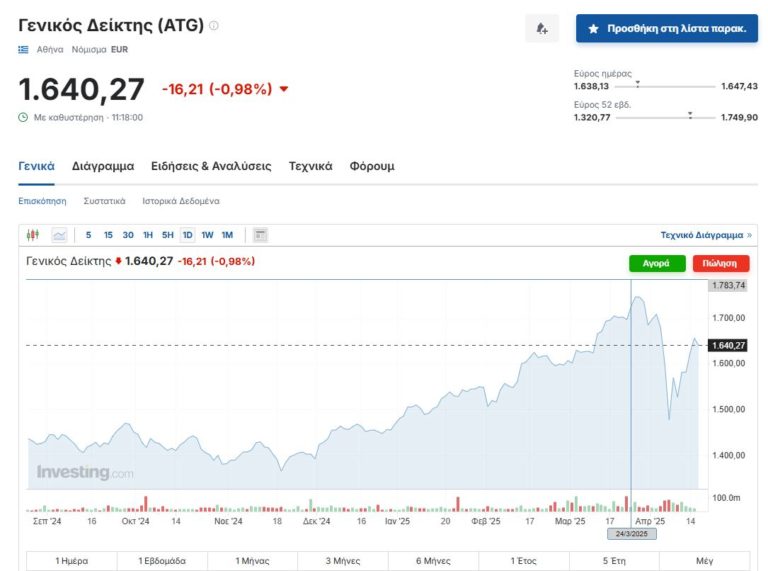
Task: Open the currency EUR selector
Action: pos(119,49)
